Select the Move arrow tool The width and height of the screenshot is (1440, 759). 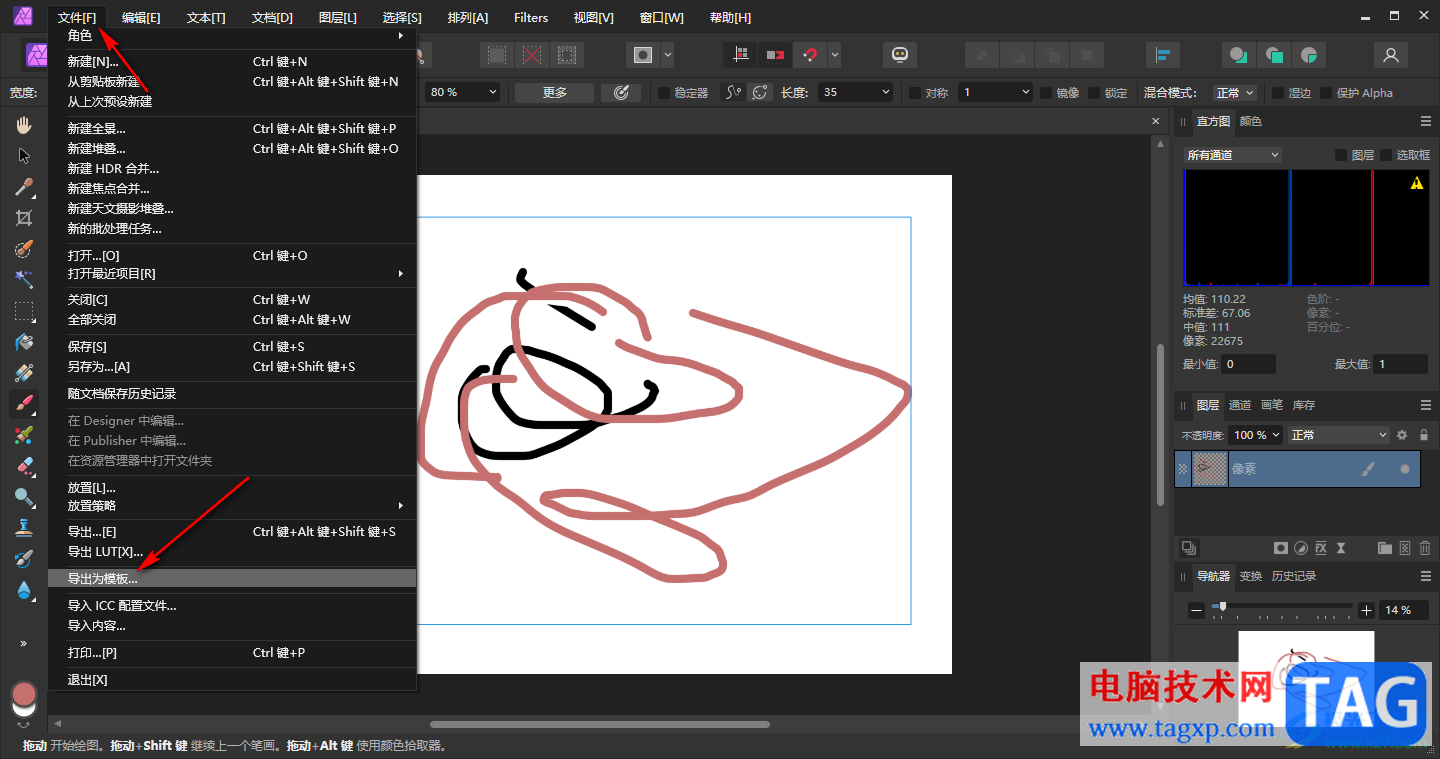pyautogui.click(x=24, y=156)
